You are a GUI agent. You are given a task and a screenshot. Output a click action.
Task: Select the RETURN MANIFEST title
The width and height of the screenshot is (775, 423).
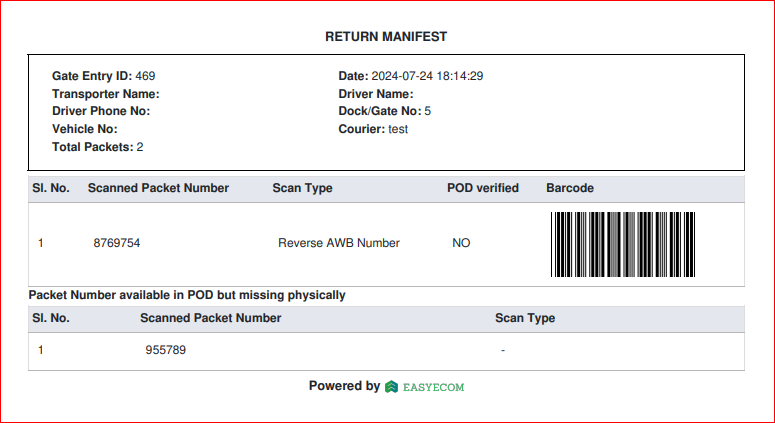pyautogui.click(x=386, y=37)
